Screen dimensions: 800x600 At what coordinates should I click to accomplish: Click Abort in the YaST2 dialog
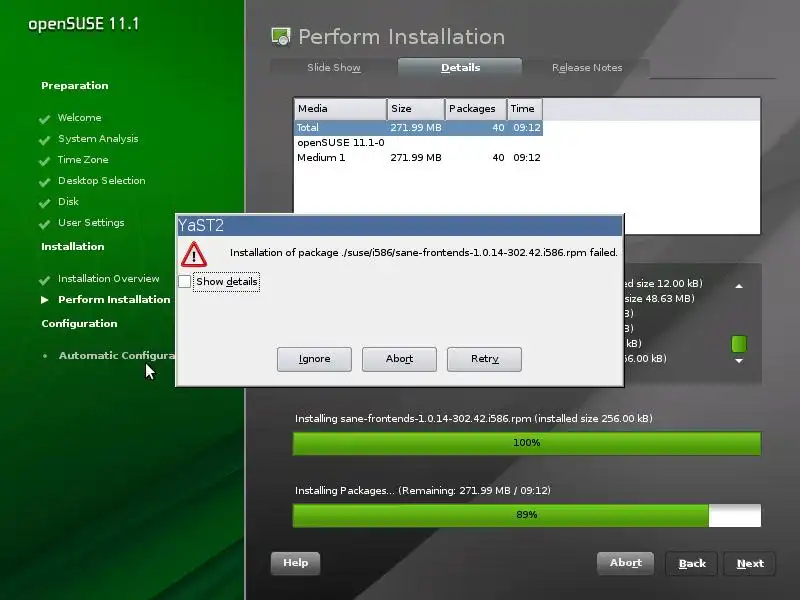[x=399, y=359]
